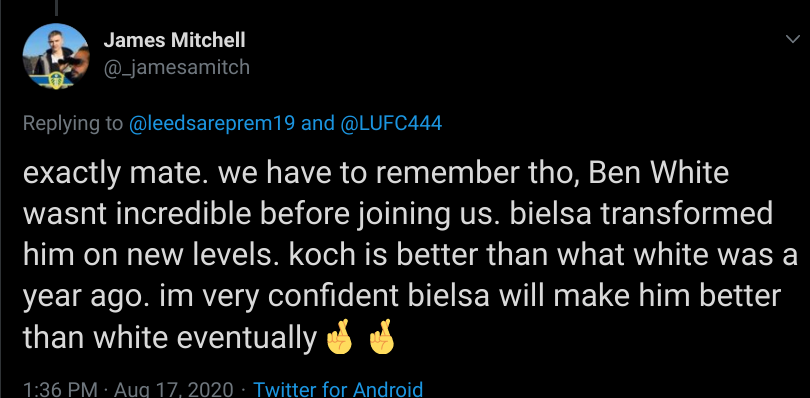Viewport: 810px width, 398px height.
Task: Click the word 'koch' in the tweet
Action: click(320, 255)
